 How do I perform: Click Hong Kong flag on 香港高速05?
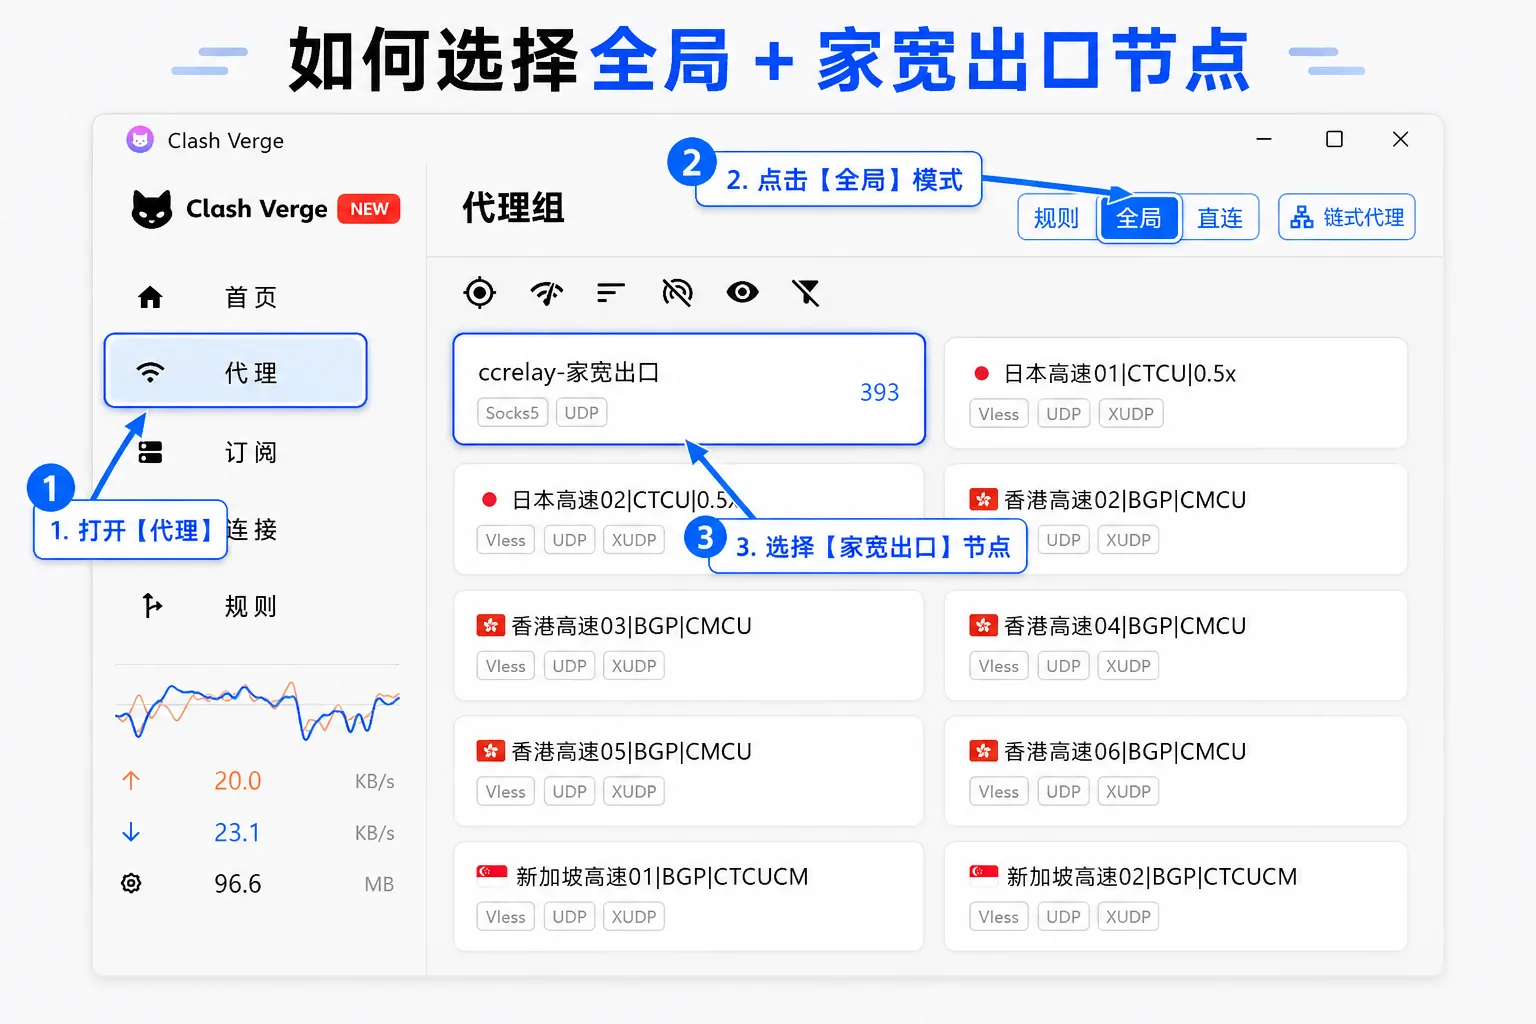pyautogui.click(x=490, y=751)
